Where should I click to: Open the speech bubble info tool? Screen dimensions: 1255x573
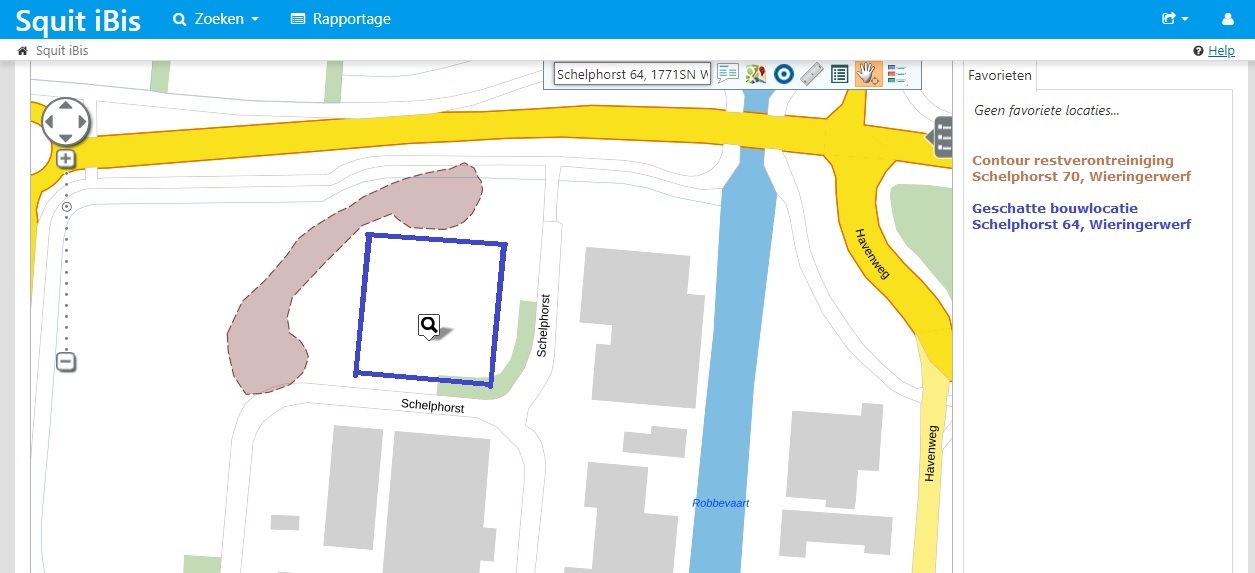(x=727, y=74)
